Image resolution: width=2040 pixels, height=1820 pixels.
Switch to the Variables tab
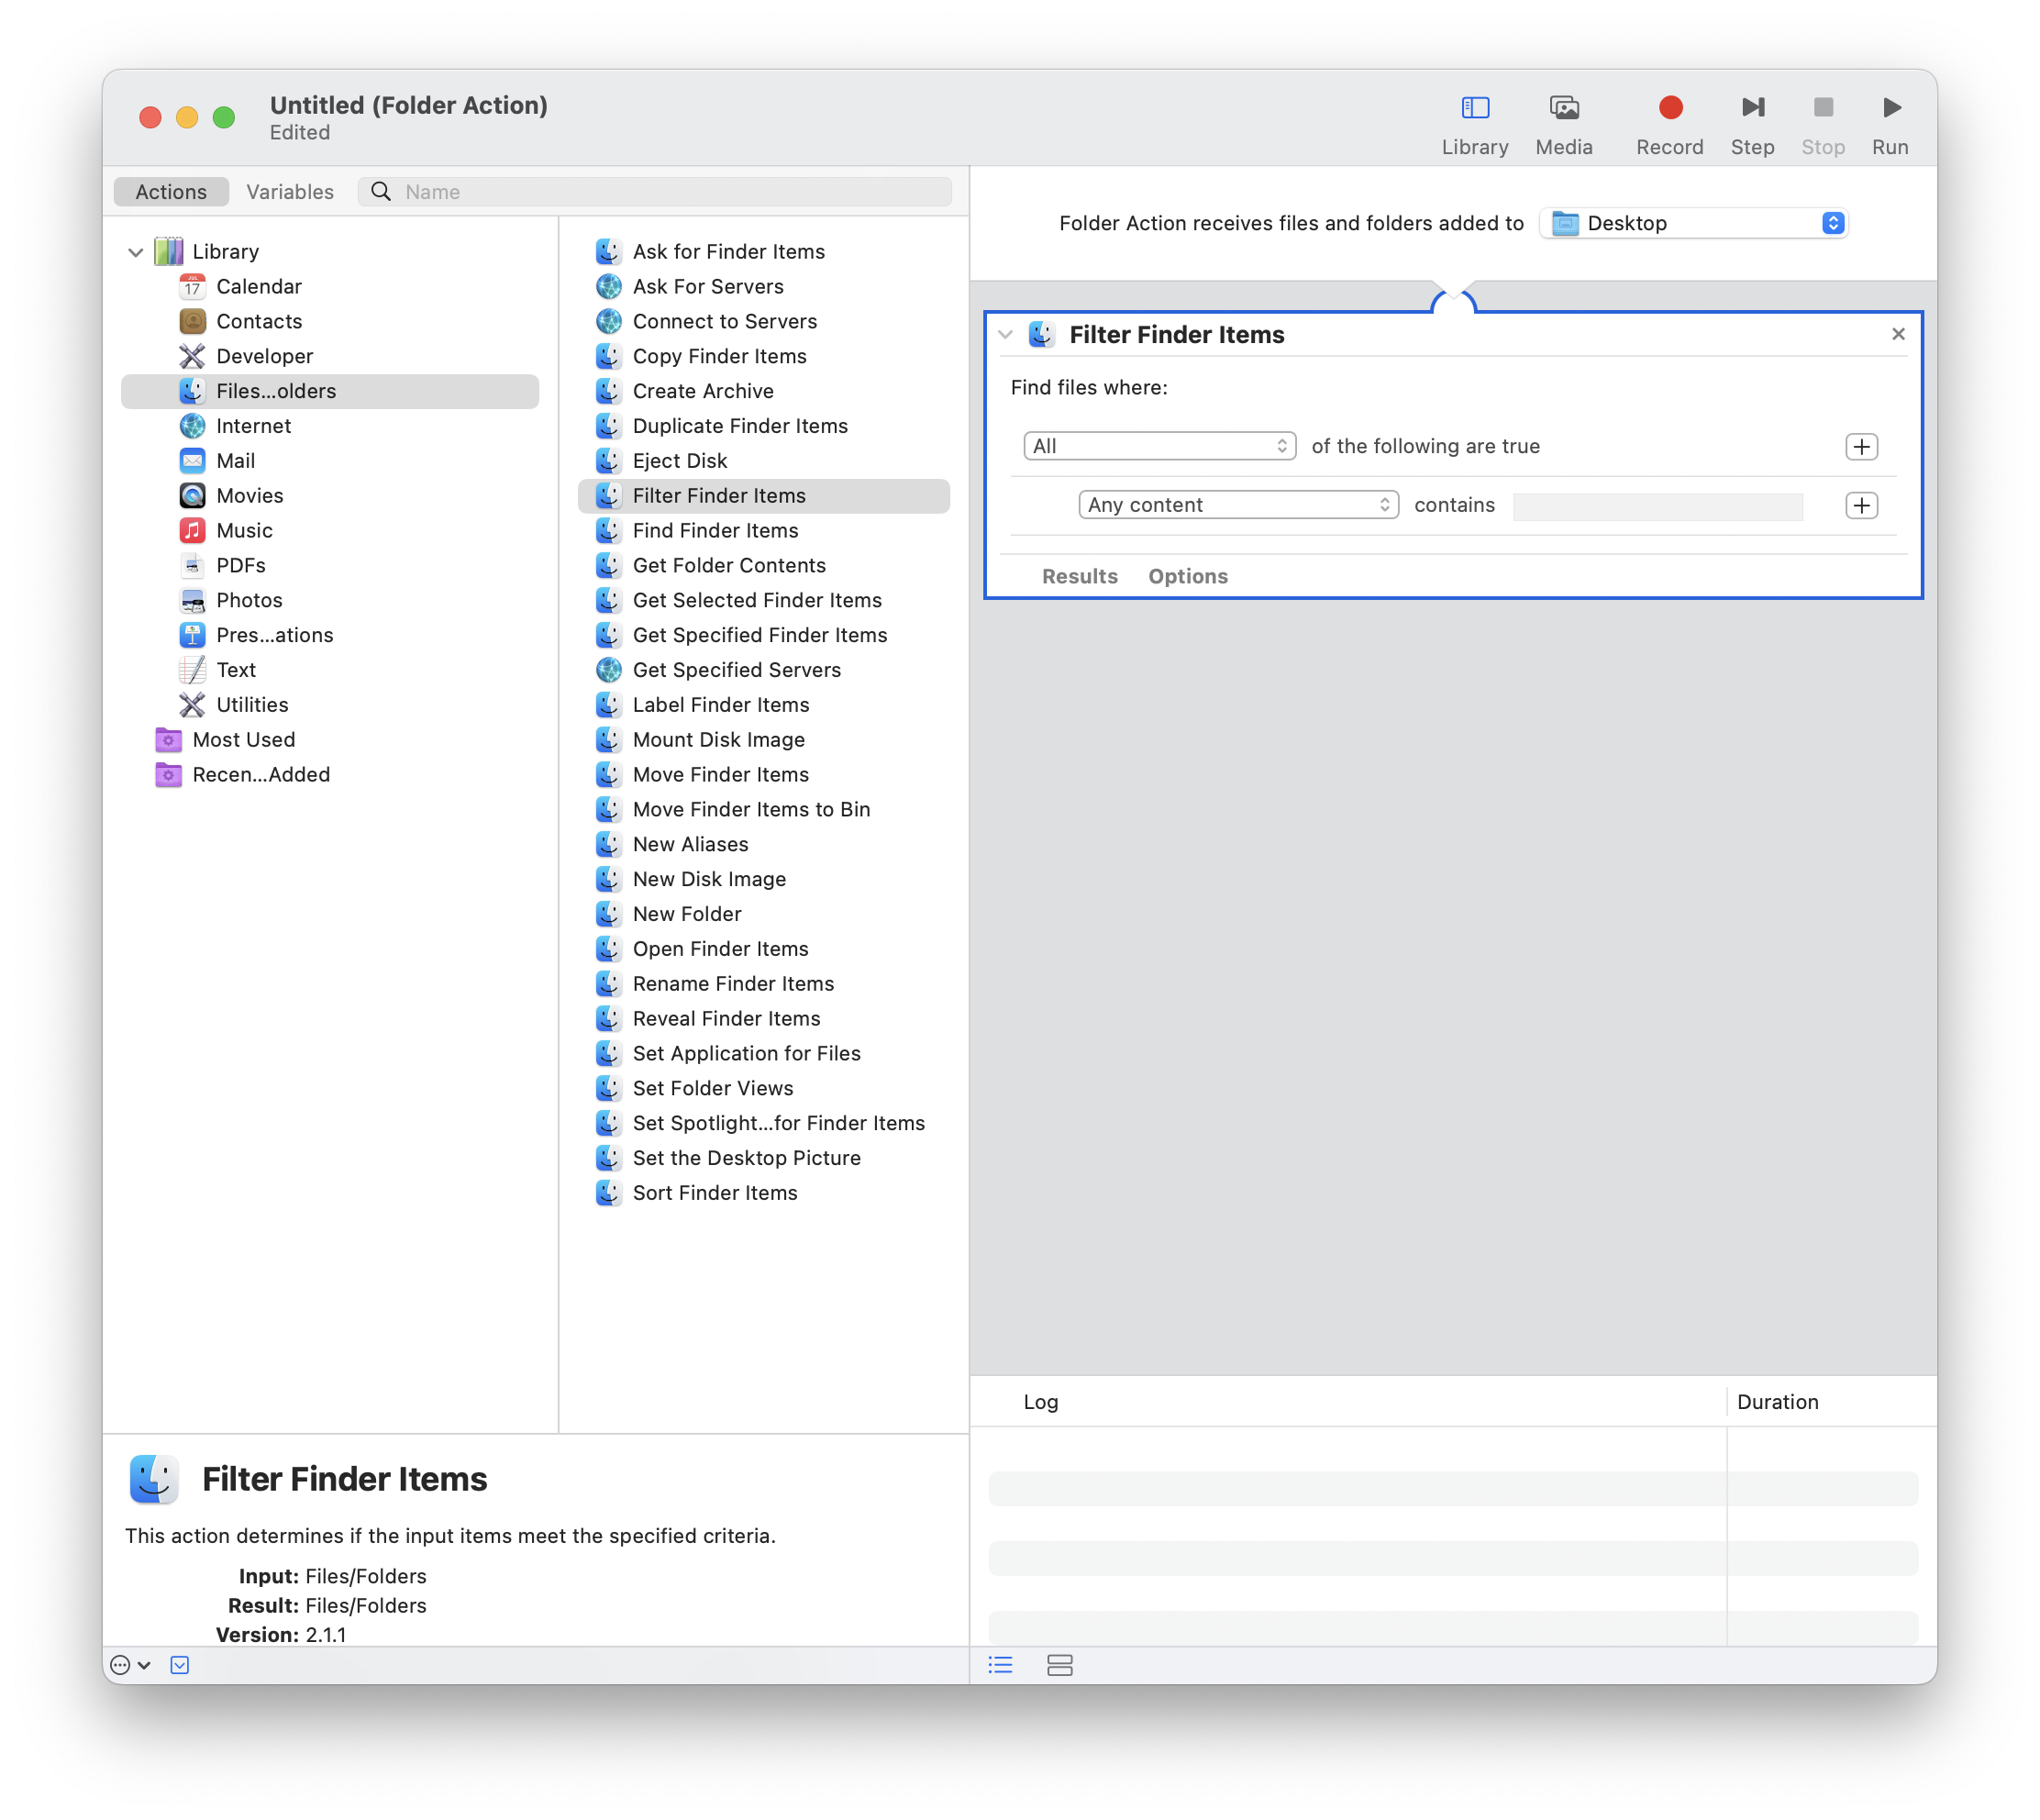tap(290, 192)
